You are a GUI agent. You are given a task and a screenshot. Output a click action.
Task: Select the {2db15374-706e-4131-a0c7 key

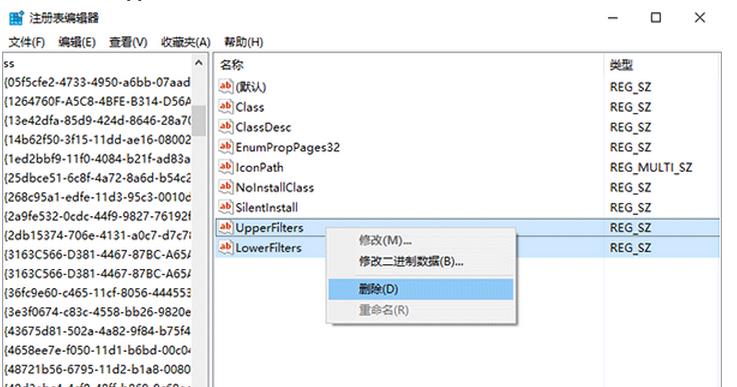click(97, 235)
